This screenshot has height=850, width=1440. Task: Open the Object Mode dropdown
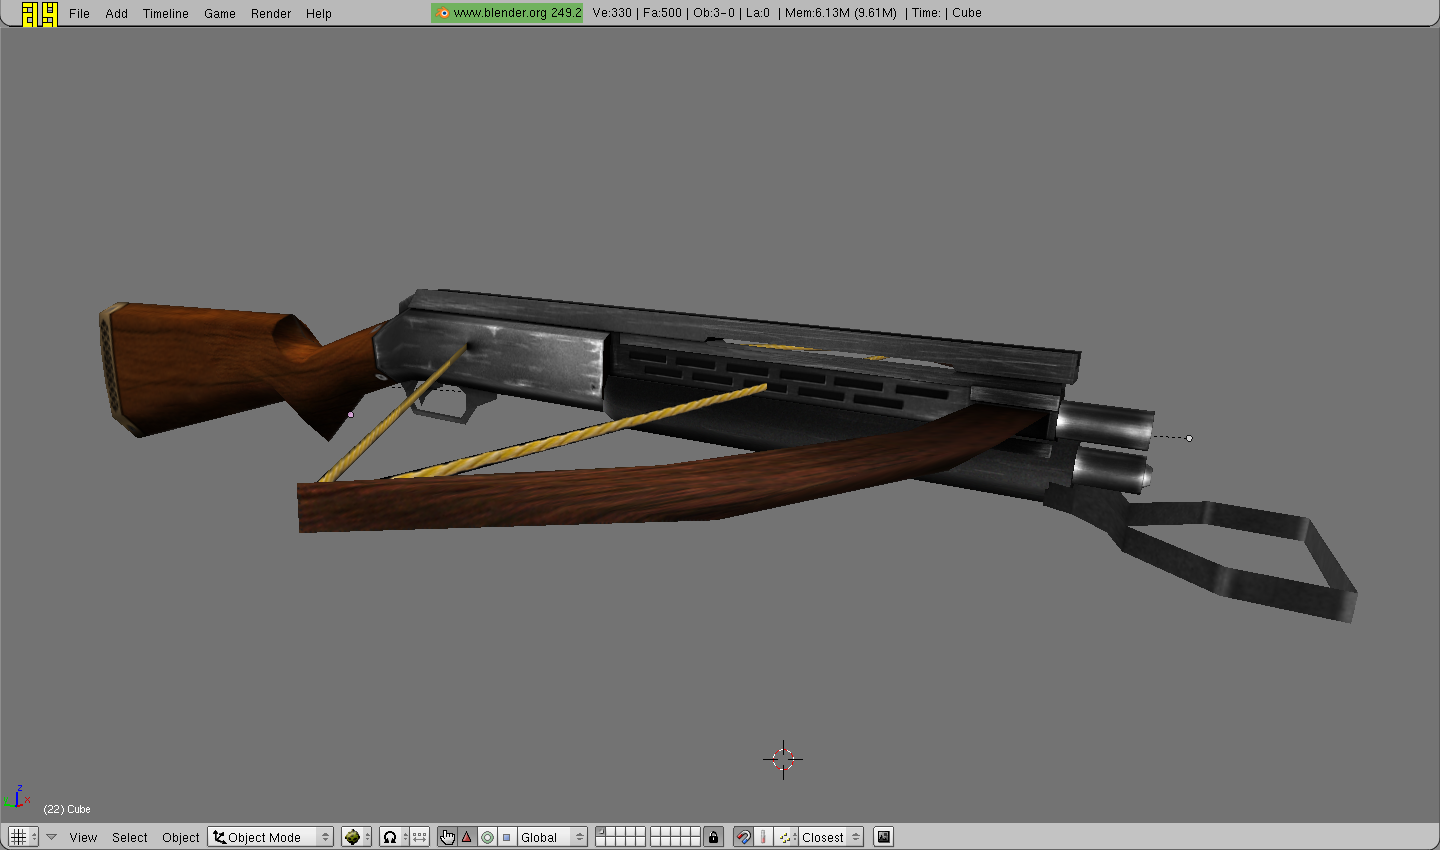270,837
